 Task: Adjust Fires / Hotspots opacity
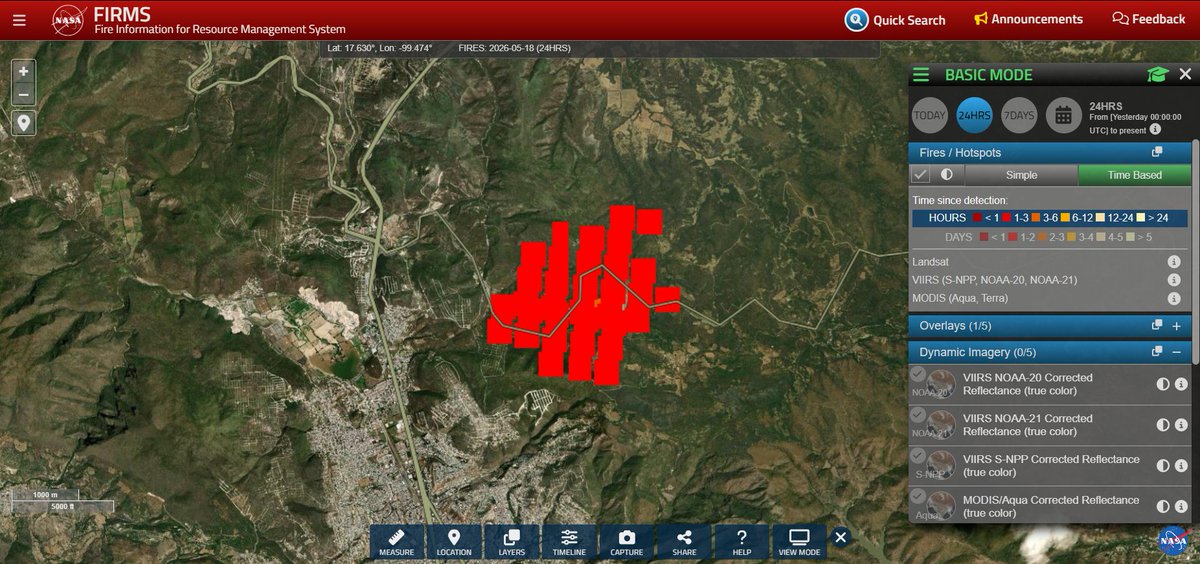(947, 175)
